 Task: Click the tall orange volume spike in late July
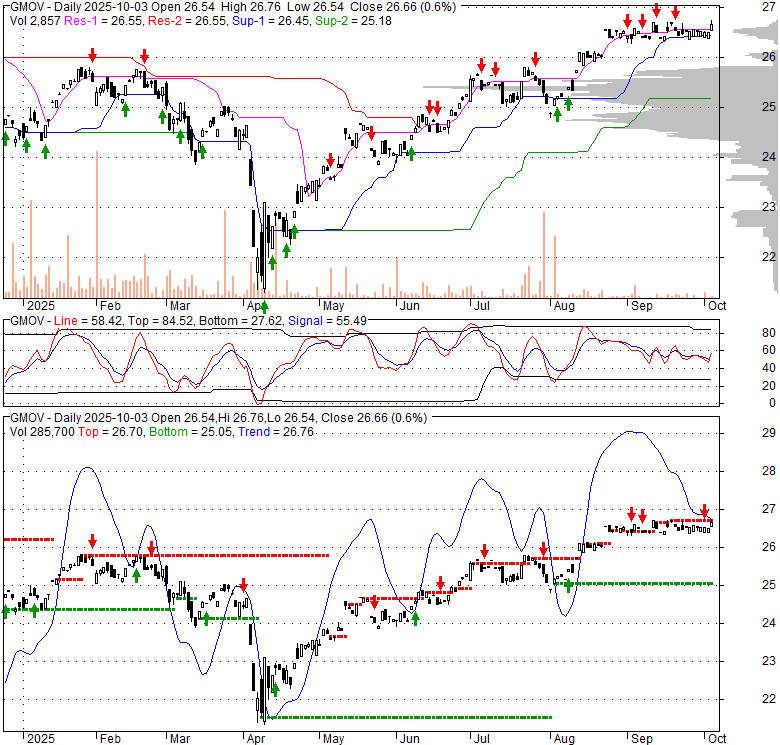pyautogui.click(x=544, y=255)
